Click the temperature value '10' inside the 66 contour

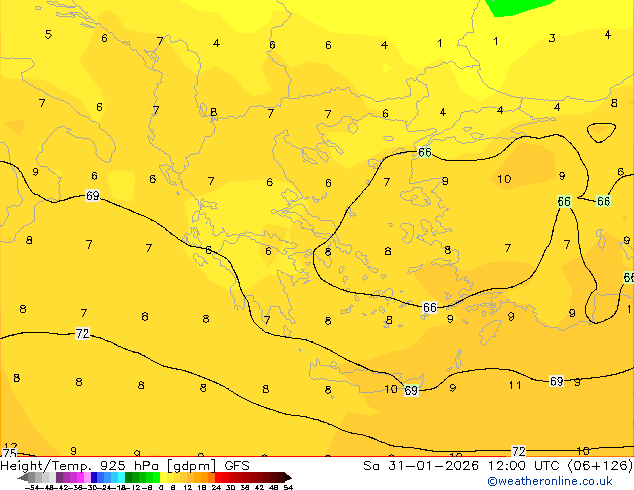504,179
